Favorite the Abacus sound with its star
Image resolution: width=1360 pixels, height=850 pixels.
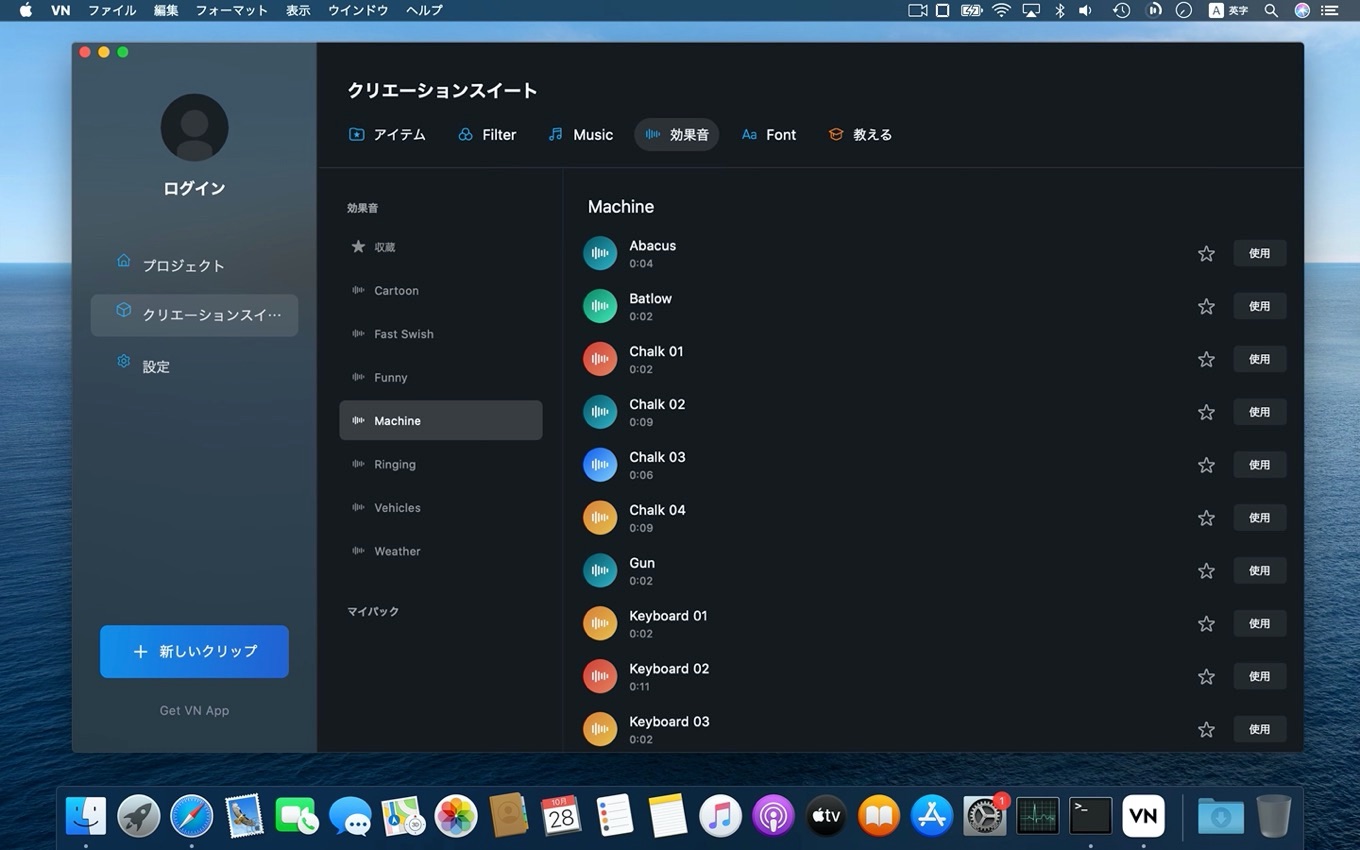[1206, 254]
